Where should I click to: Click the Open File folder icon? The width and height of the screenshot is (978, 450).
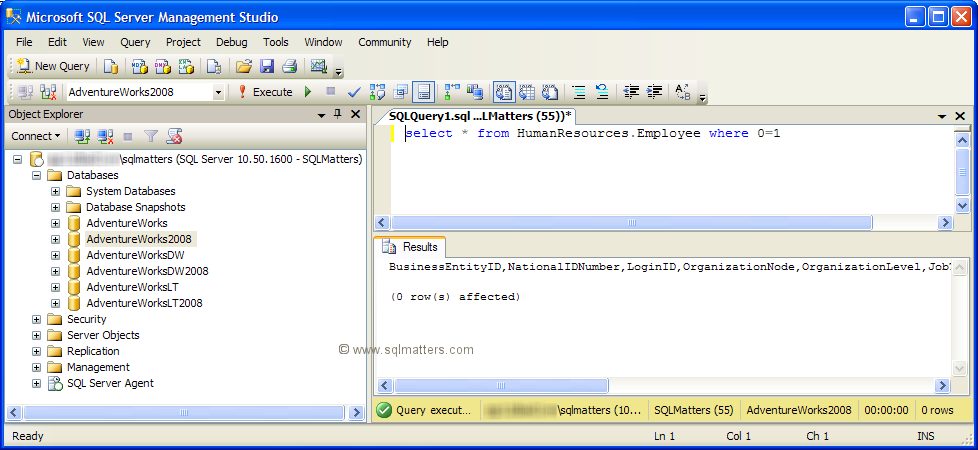click(243, 66)
